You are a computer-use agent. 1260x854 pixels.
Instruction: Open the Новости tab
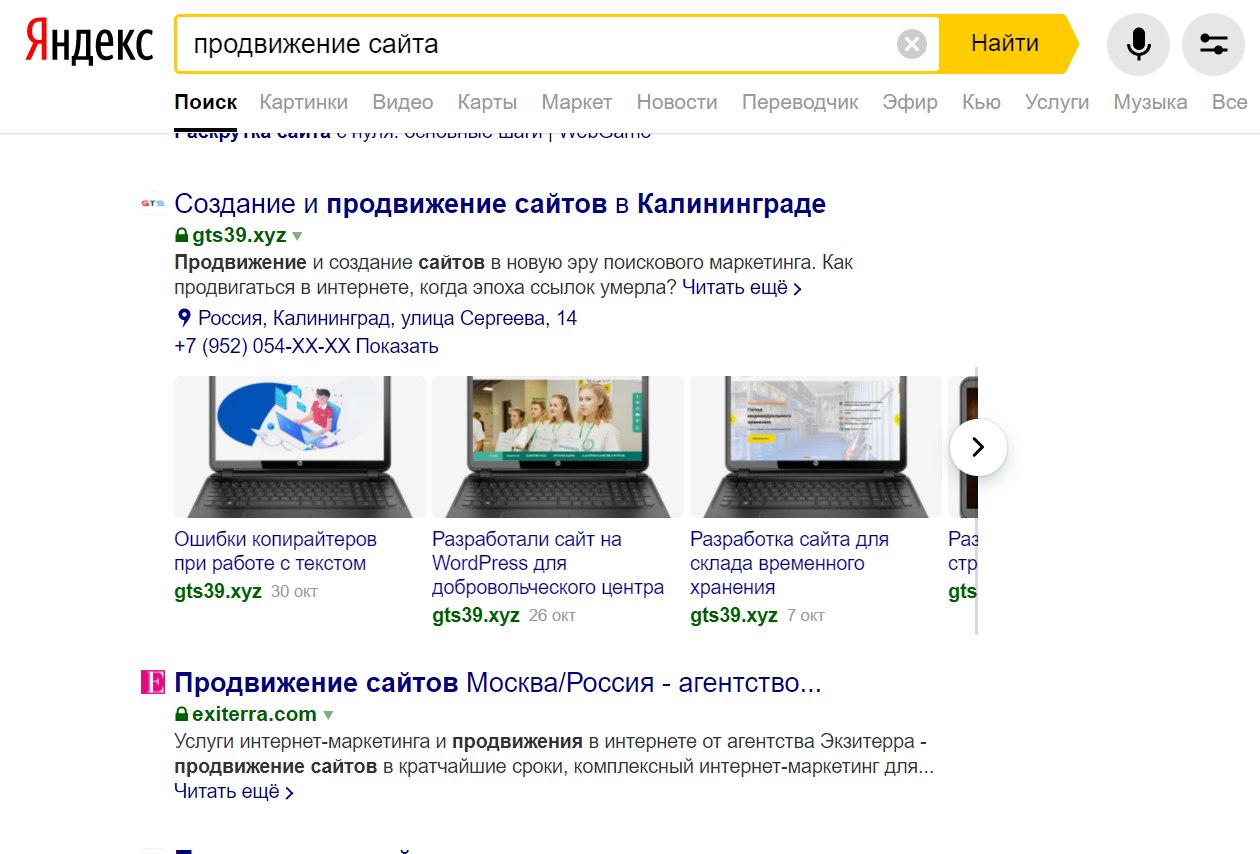click(677, 102)
